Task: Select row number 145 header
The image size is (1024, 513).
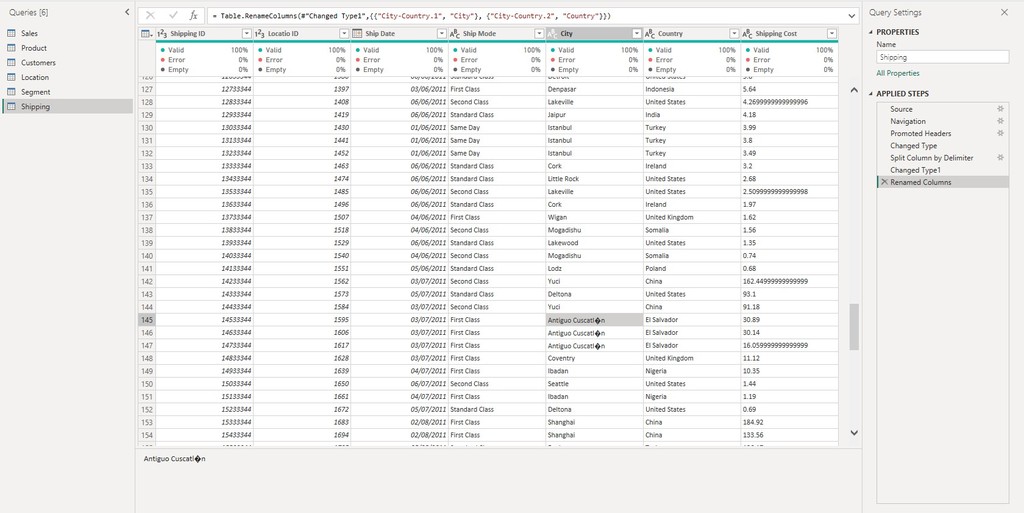Action: pyautogui.click(x=147, y=320)
